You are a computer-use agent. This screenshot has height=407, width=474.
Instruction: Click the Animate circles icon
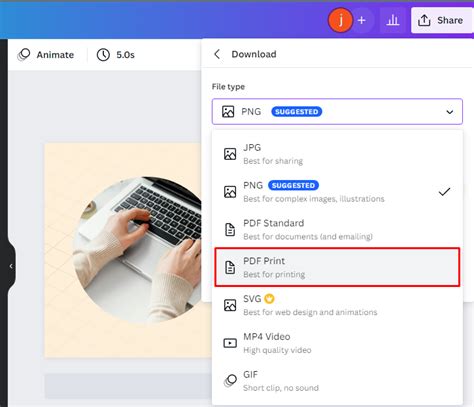click(x=24, y=55)
